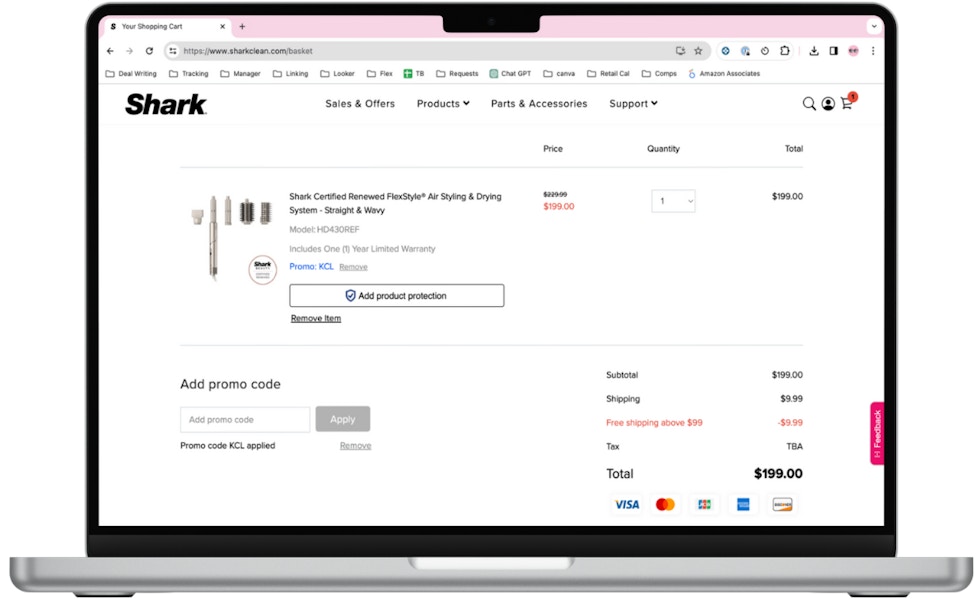This screenshot has width=980, height=600.
Task: Close the Your Shopping Cart tab
Action: 222,26
